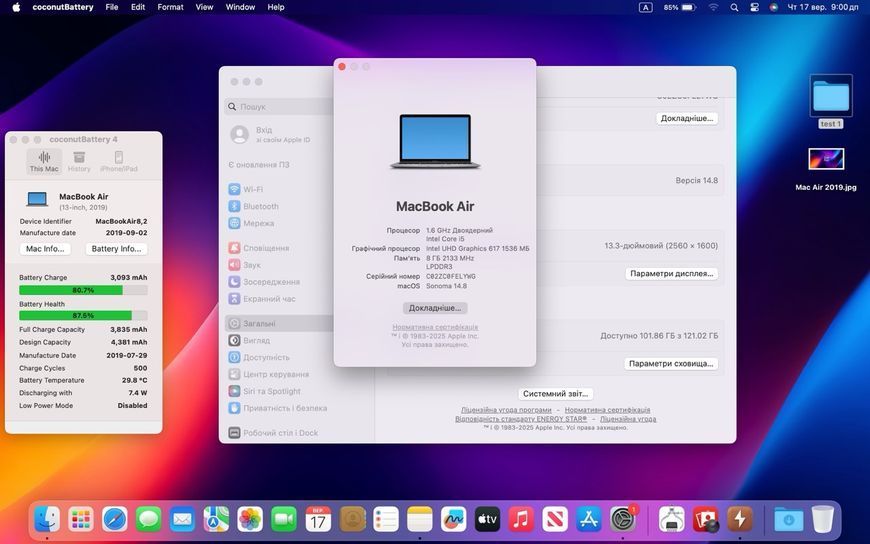Click the Докладніше... button in About window
This screenshot has height=544, width=870.
pyautogui.click(x=435, y=308)
